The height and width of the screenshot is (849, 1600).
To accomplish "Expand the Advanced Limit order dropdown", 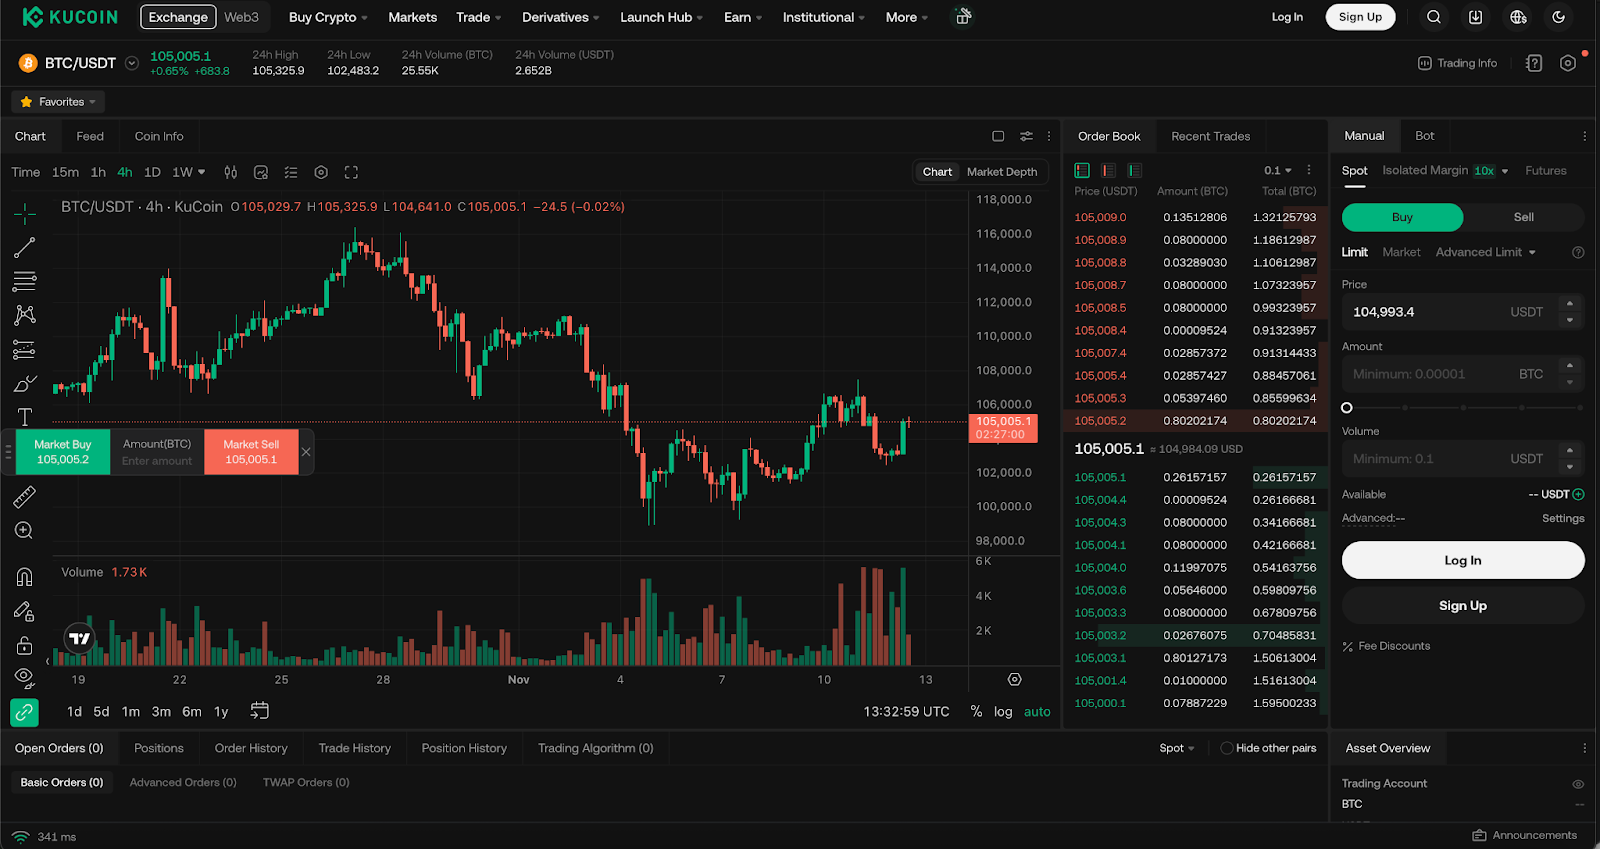I will [1485, 252].
